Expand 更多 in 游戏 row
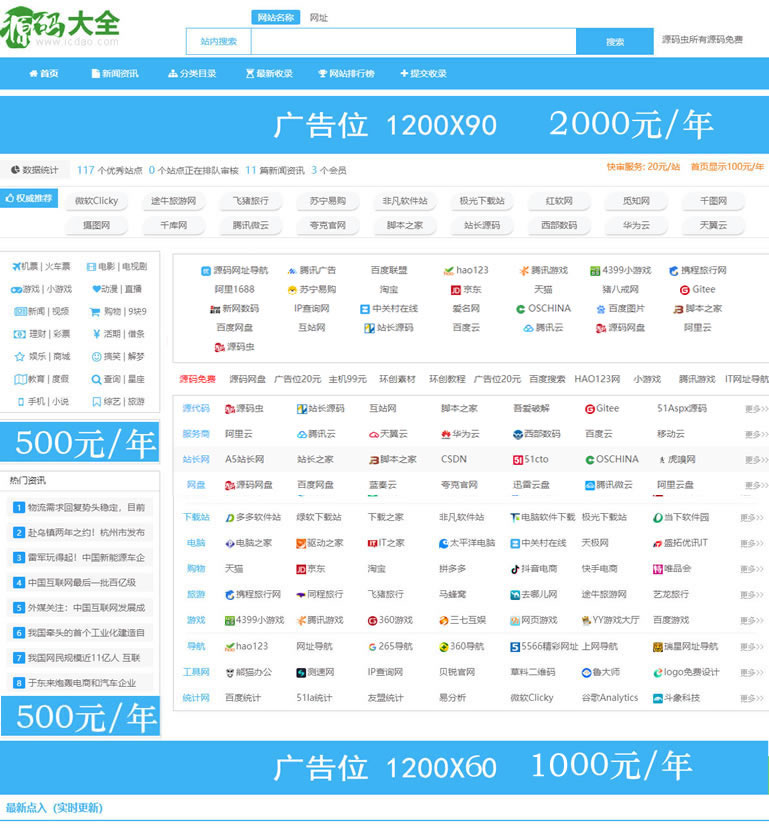This screenshot has width=769, height=828. point(752,620)
